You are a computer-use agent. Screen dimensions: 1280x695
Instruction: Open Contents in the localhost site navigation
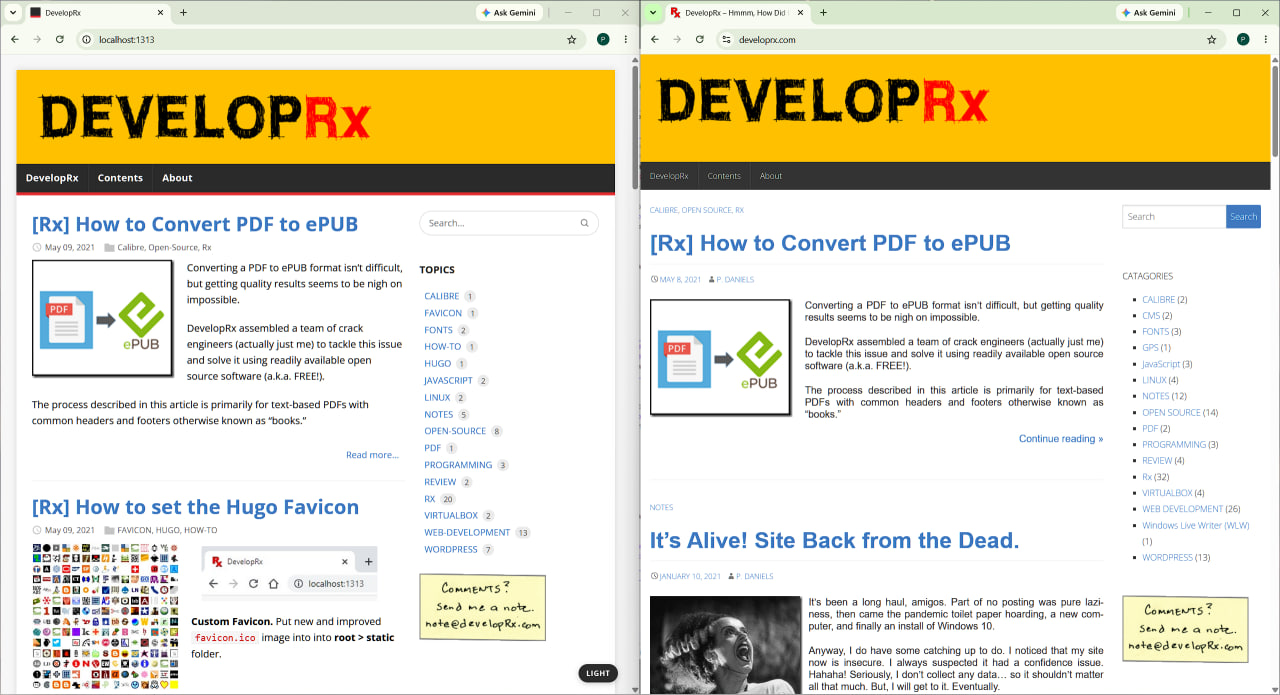[120, 178]
